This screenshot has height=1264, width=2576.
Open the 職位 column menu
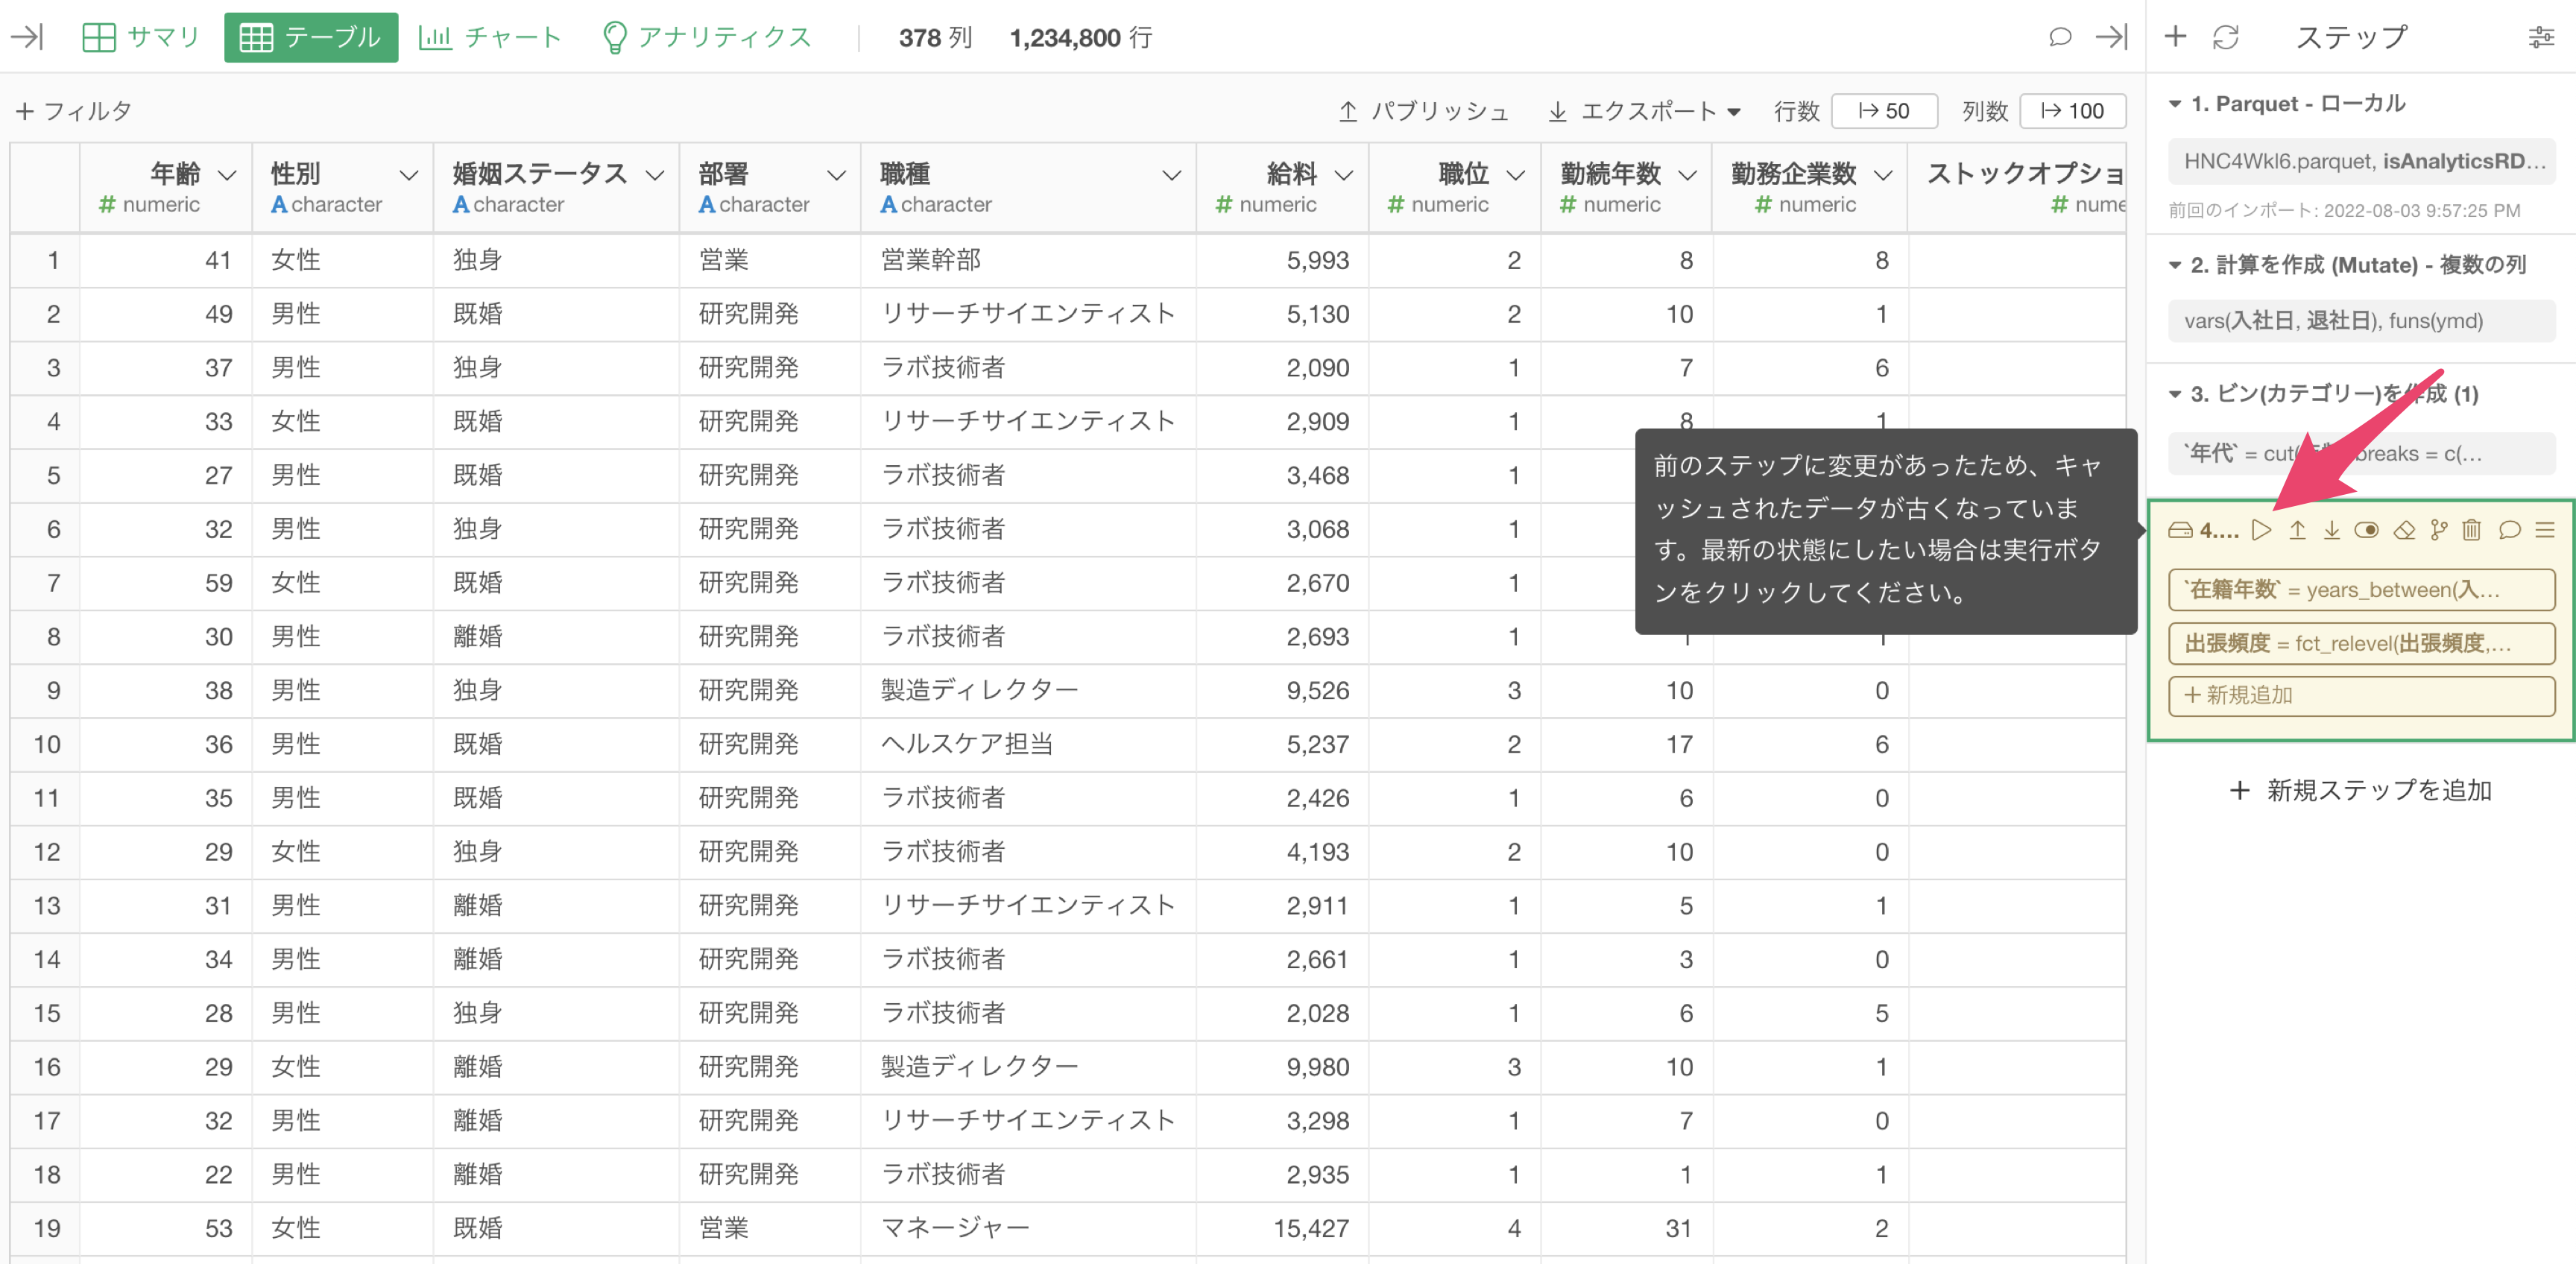1516,175
